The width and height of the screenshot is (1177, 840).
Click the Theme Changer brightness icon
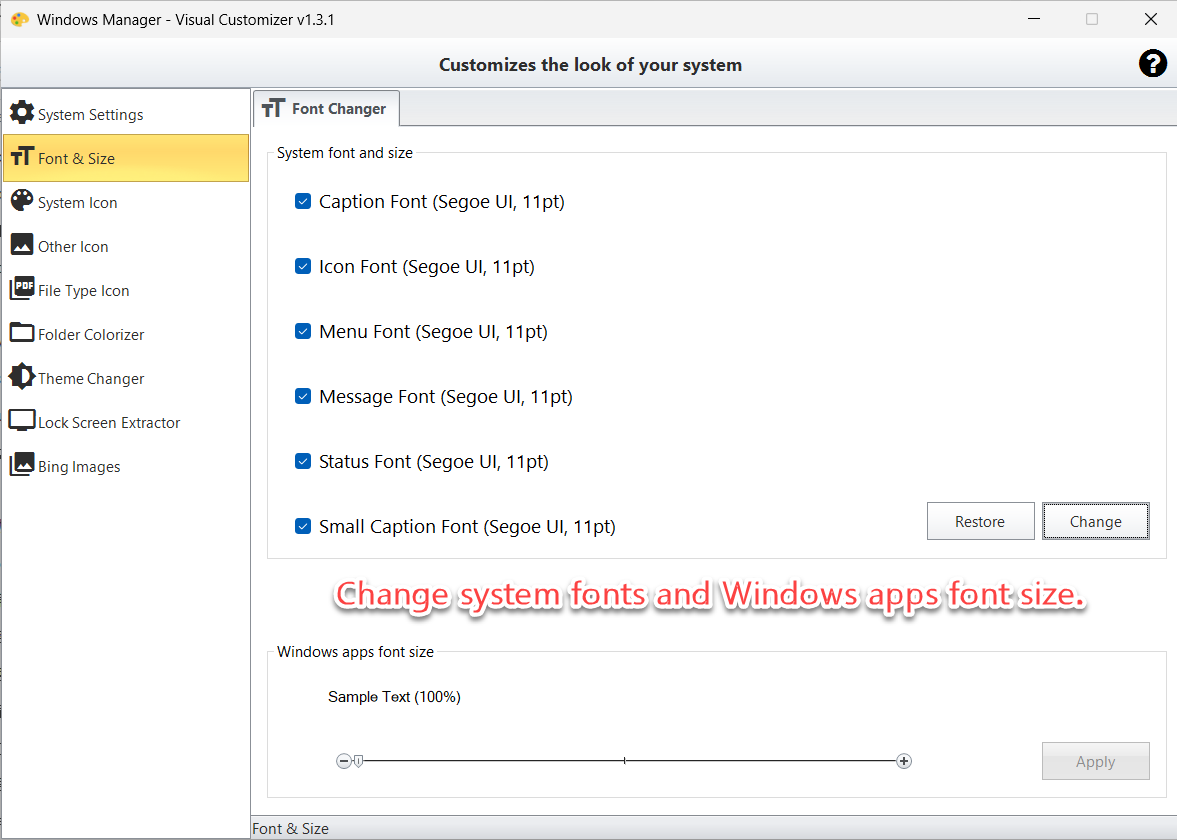pyautogui.click(x=22, y=376)
